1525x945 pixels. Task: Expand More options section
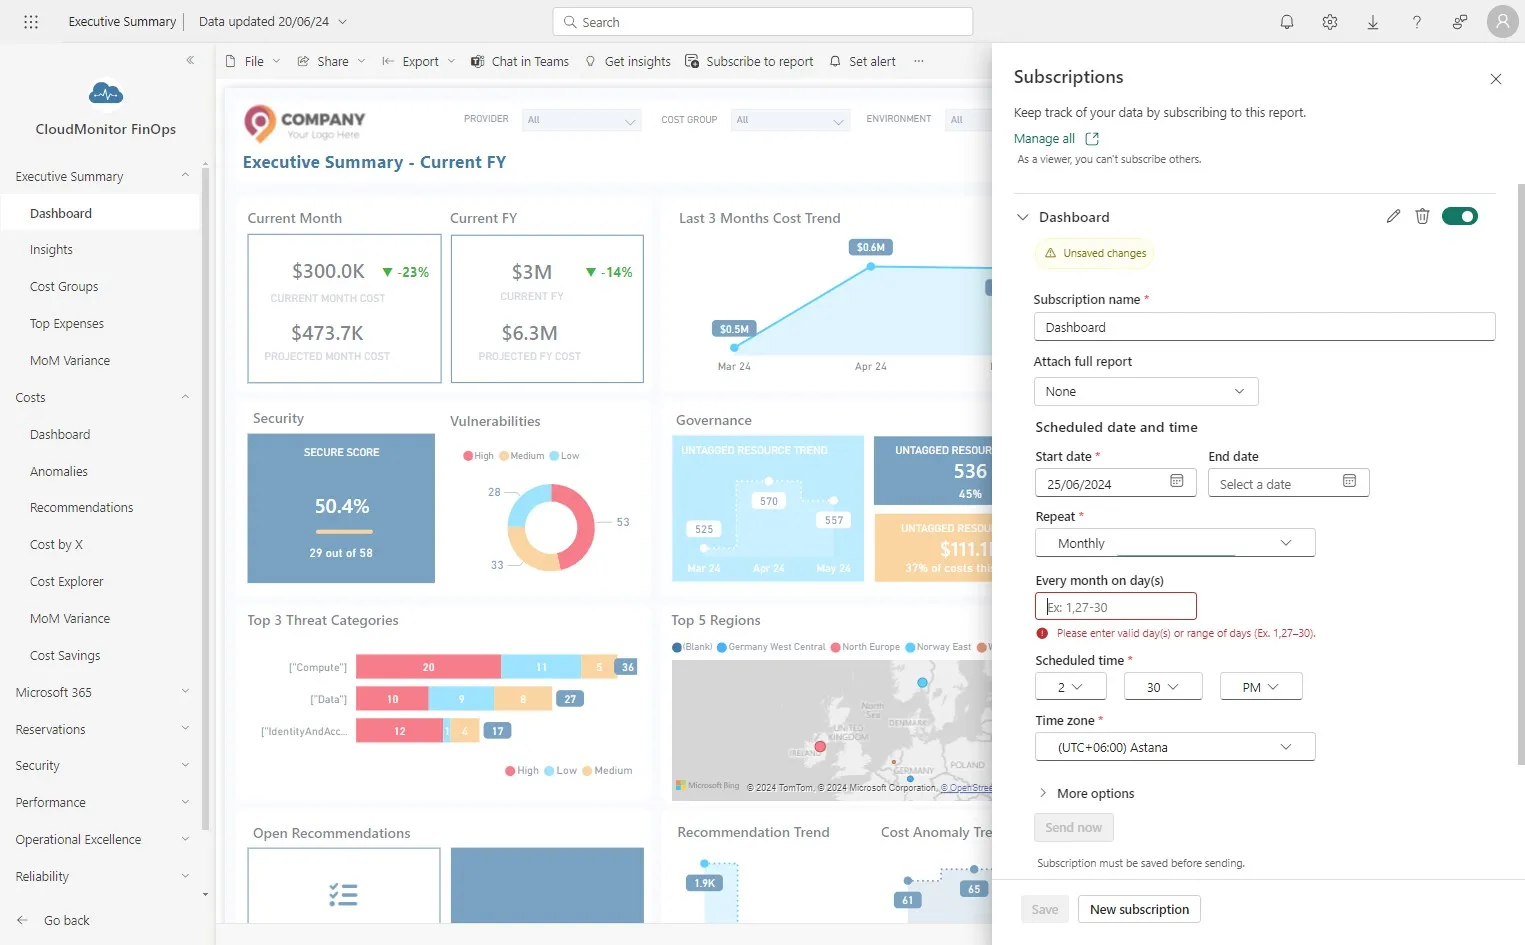click(1086, 793)
